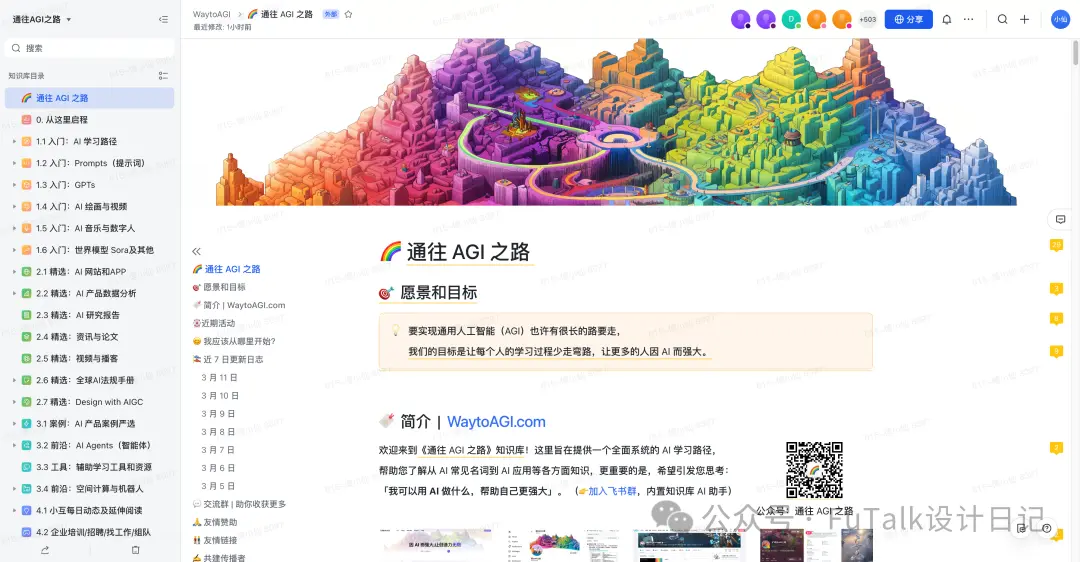Open the comment badge showing 8
Screen dimensions: 1080x562
pos(1056,319)
